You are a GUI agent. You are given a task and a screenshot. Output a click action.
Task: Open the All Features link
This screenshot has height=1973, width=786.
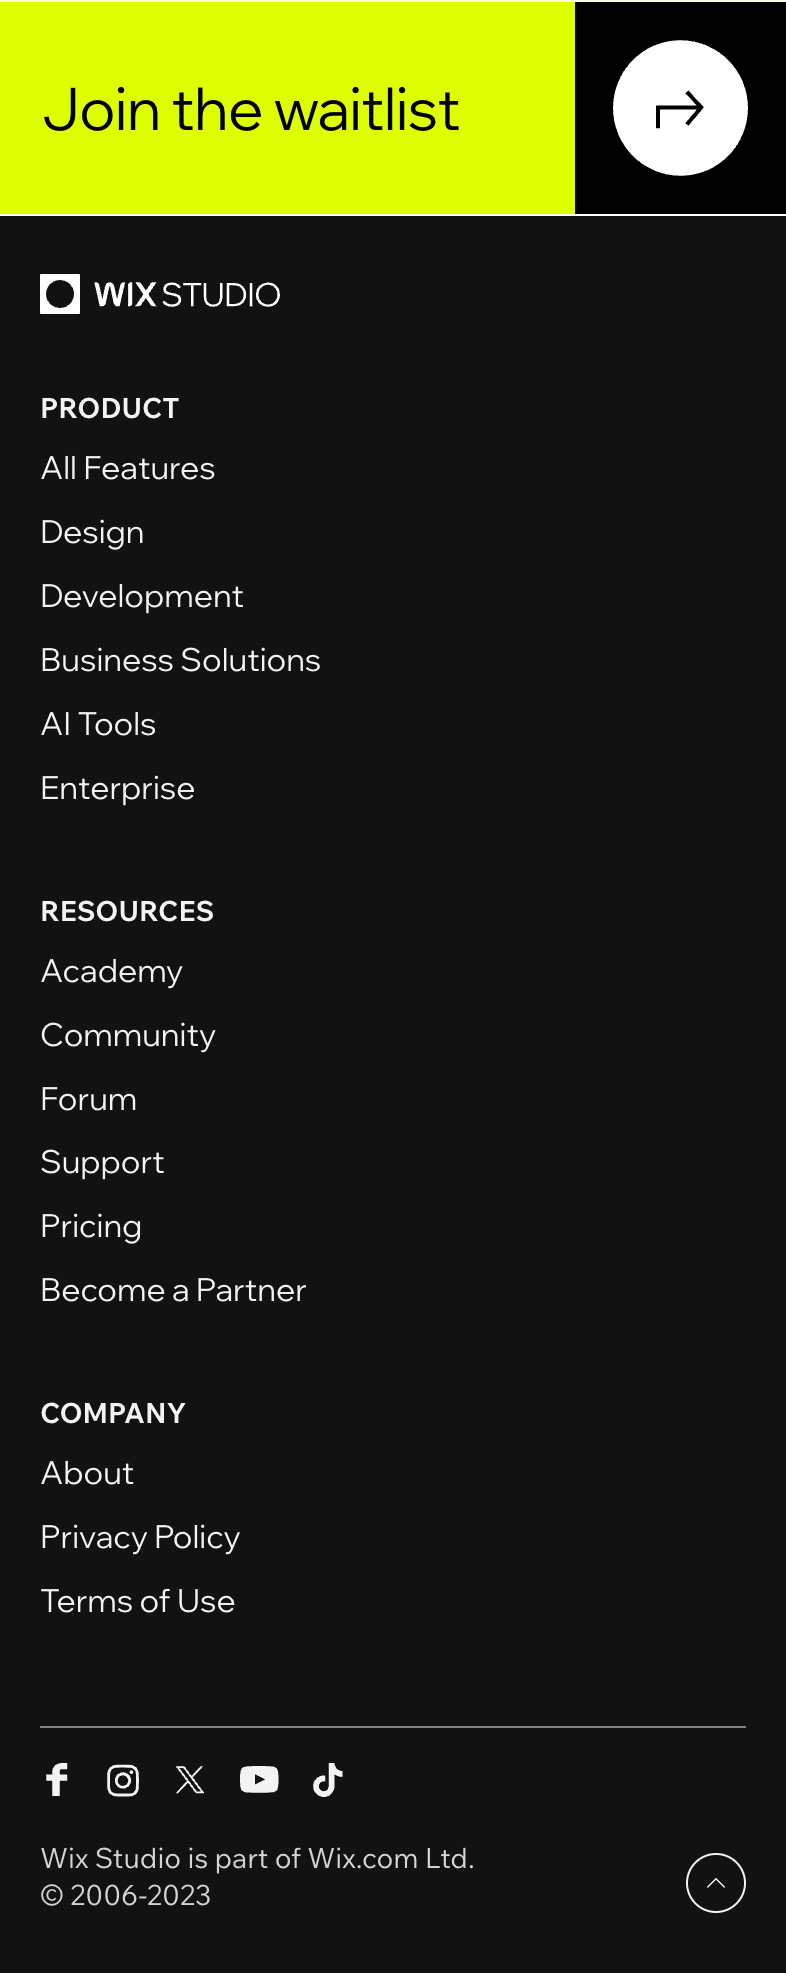[x=127, y=468]
